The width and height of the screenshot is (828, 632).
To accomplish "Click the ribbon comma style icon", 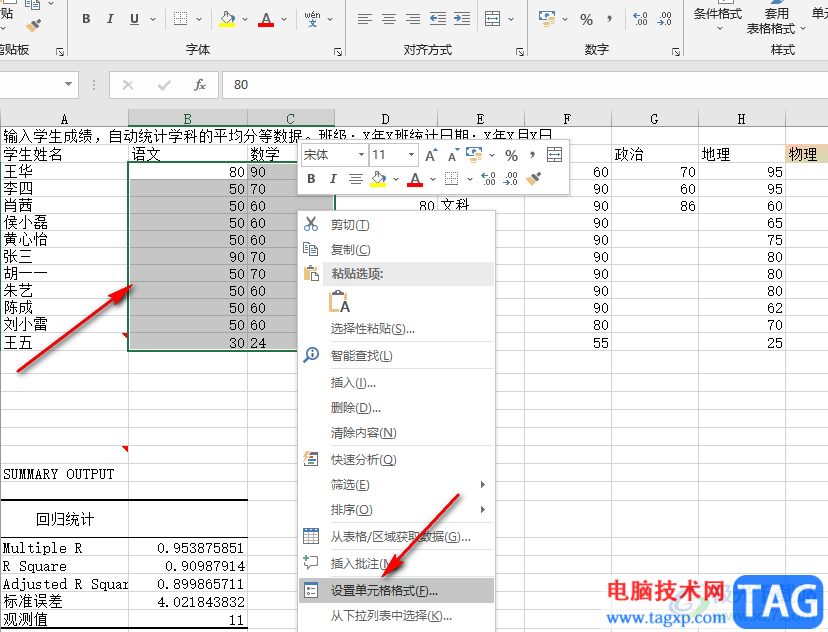I will coord(609,19).
